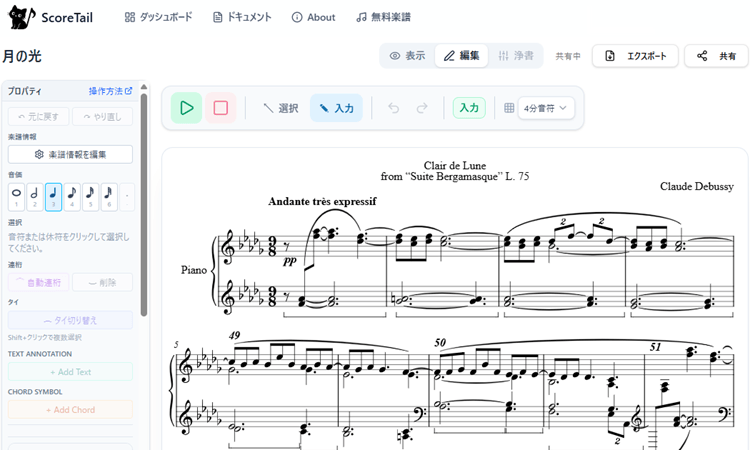
Task: Click the redo arrow in toolbar
Action: (x=422, y=108)
